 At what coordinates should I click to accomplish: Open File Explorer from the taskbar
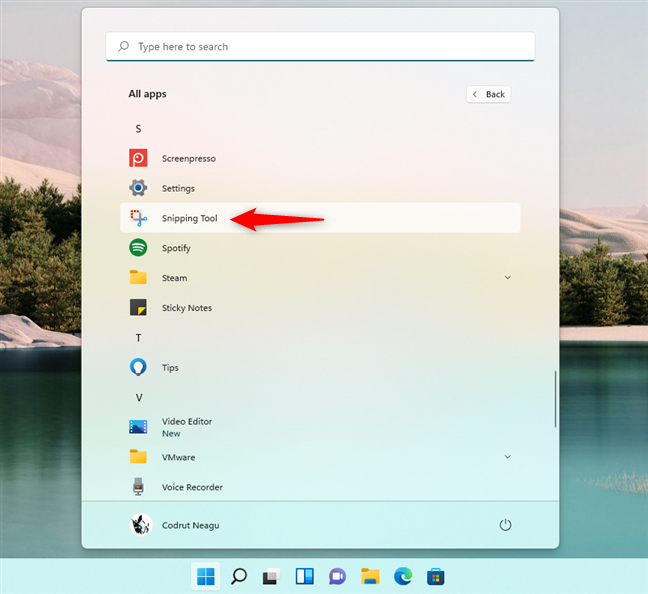tap(370, 577)
